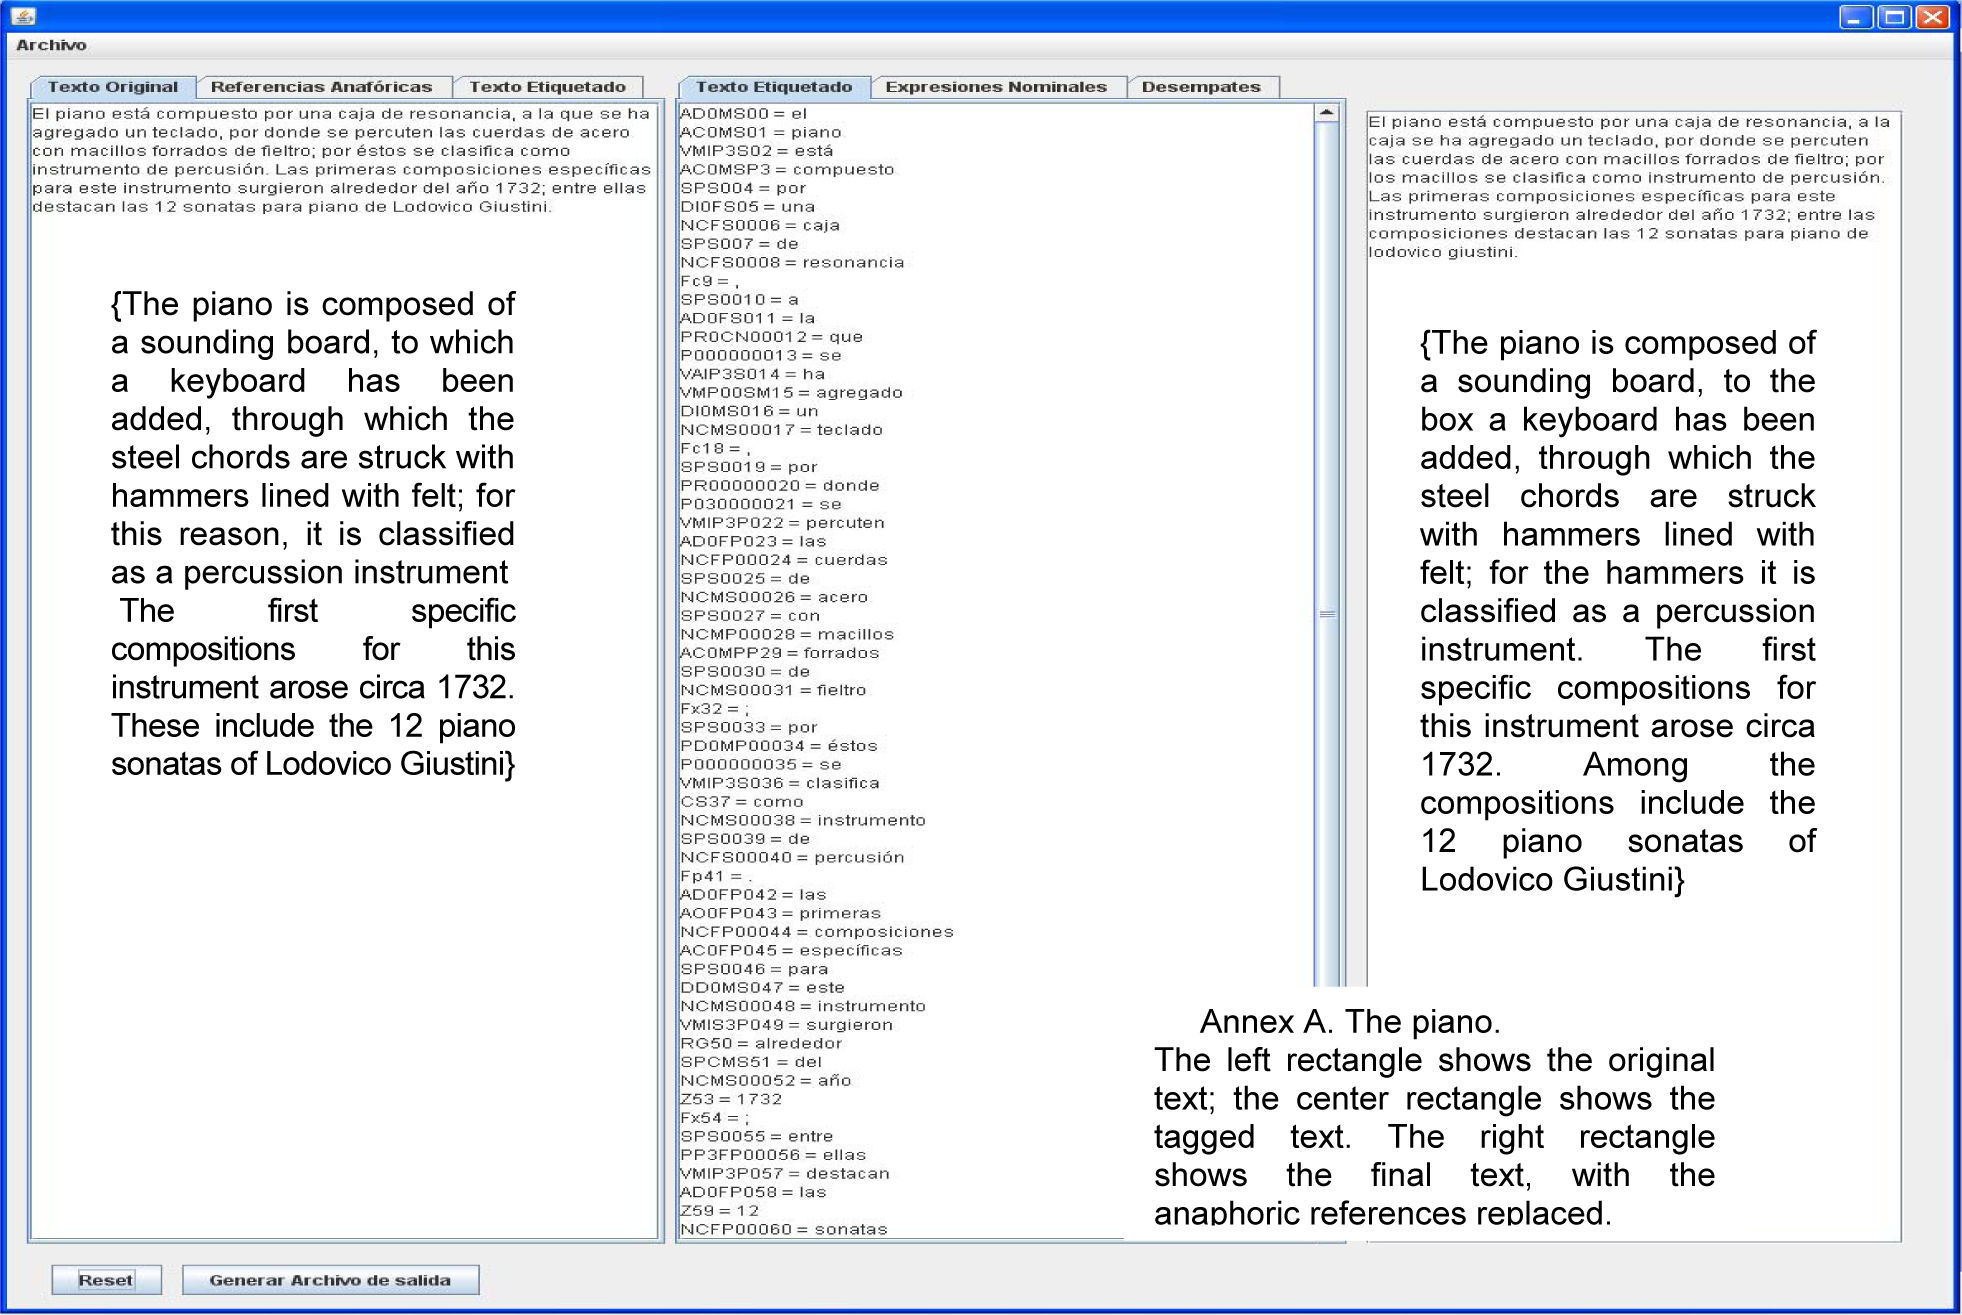Switch to the Expresiones Nominales tab

(x=996, y=87)
